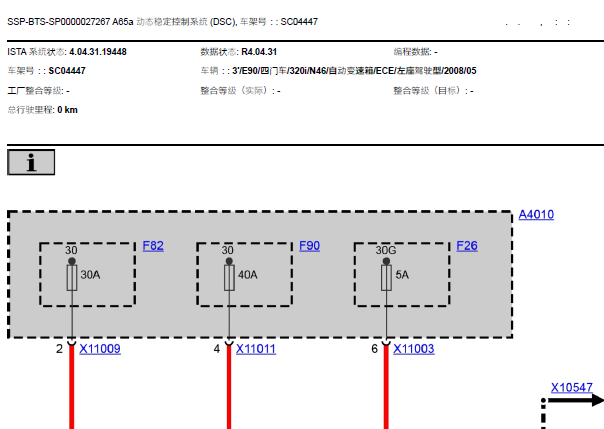The width and height of the screenshot is (604, 429).
Task: Click the 30A fuse symbol in F82
Action: (72, 277)
